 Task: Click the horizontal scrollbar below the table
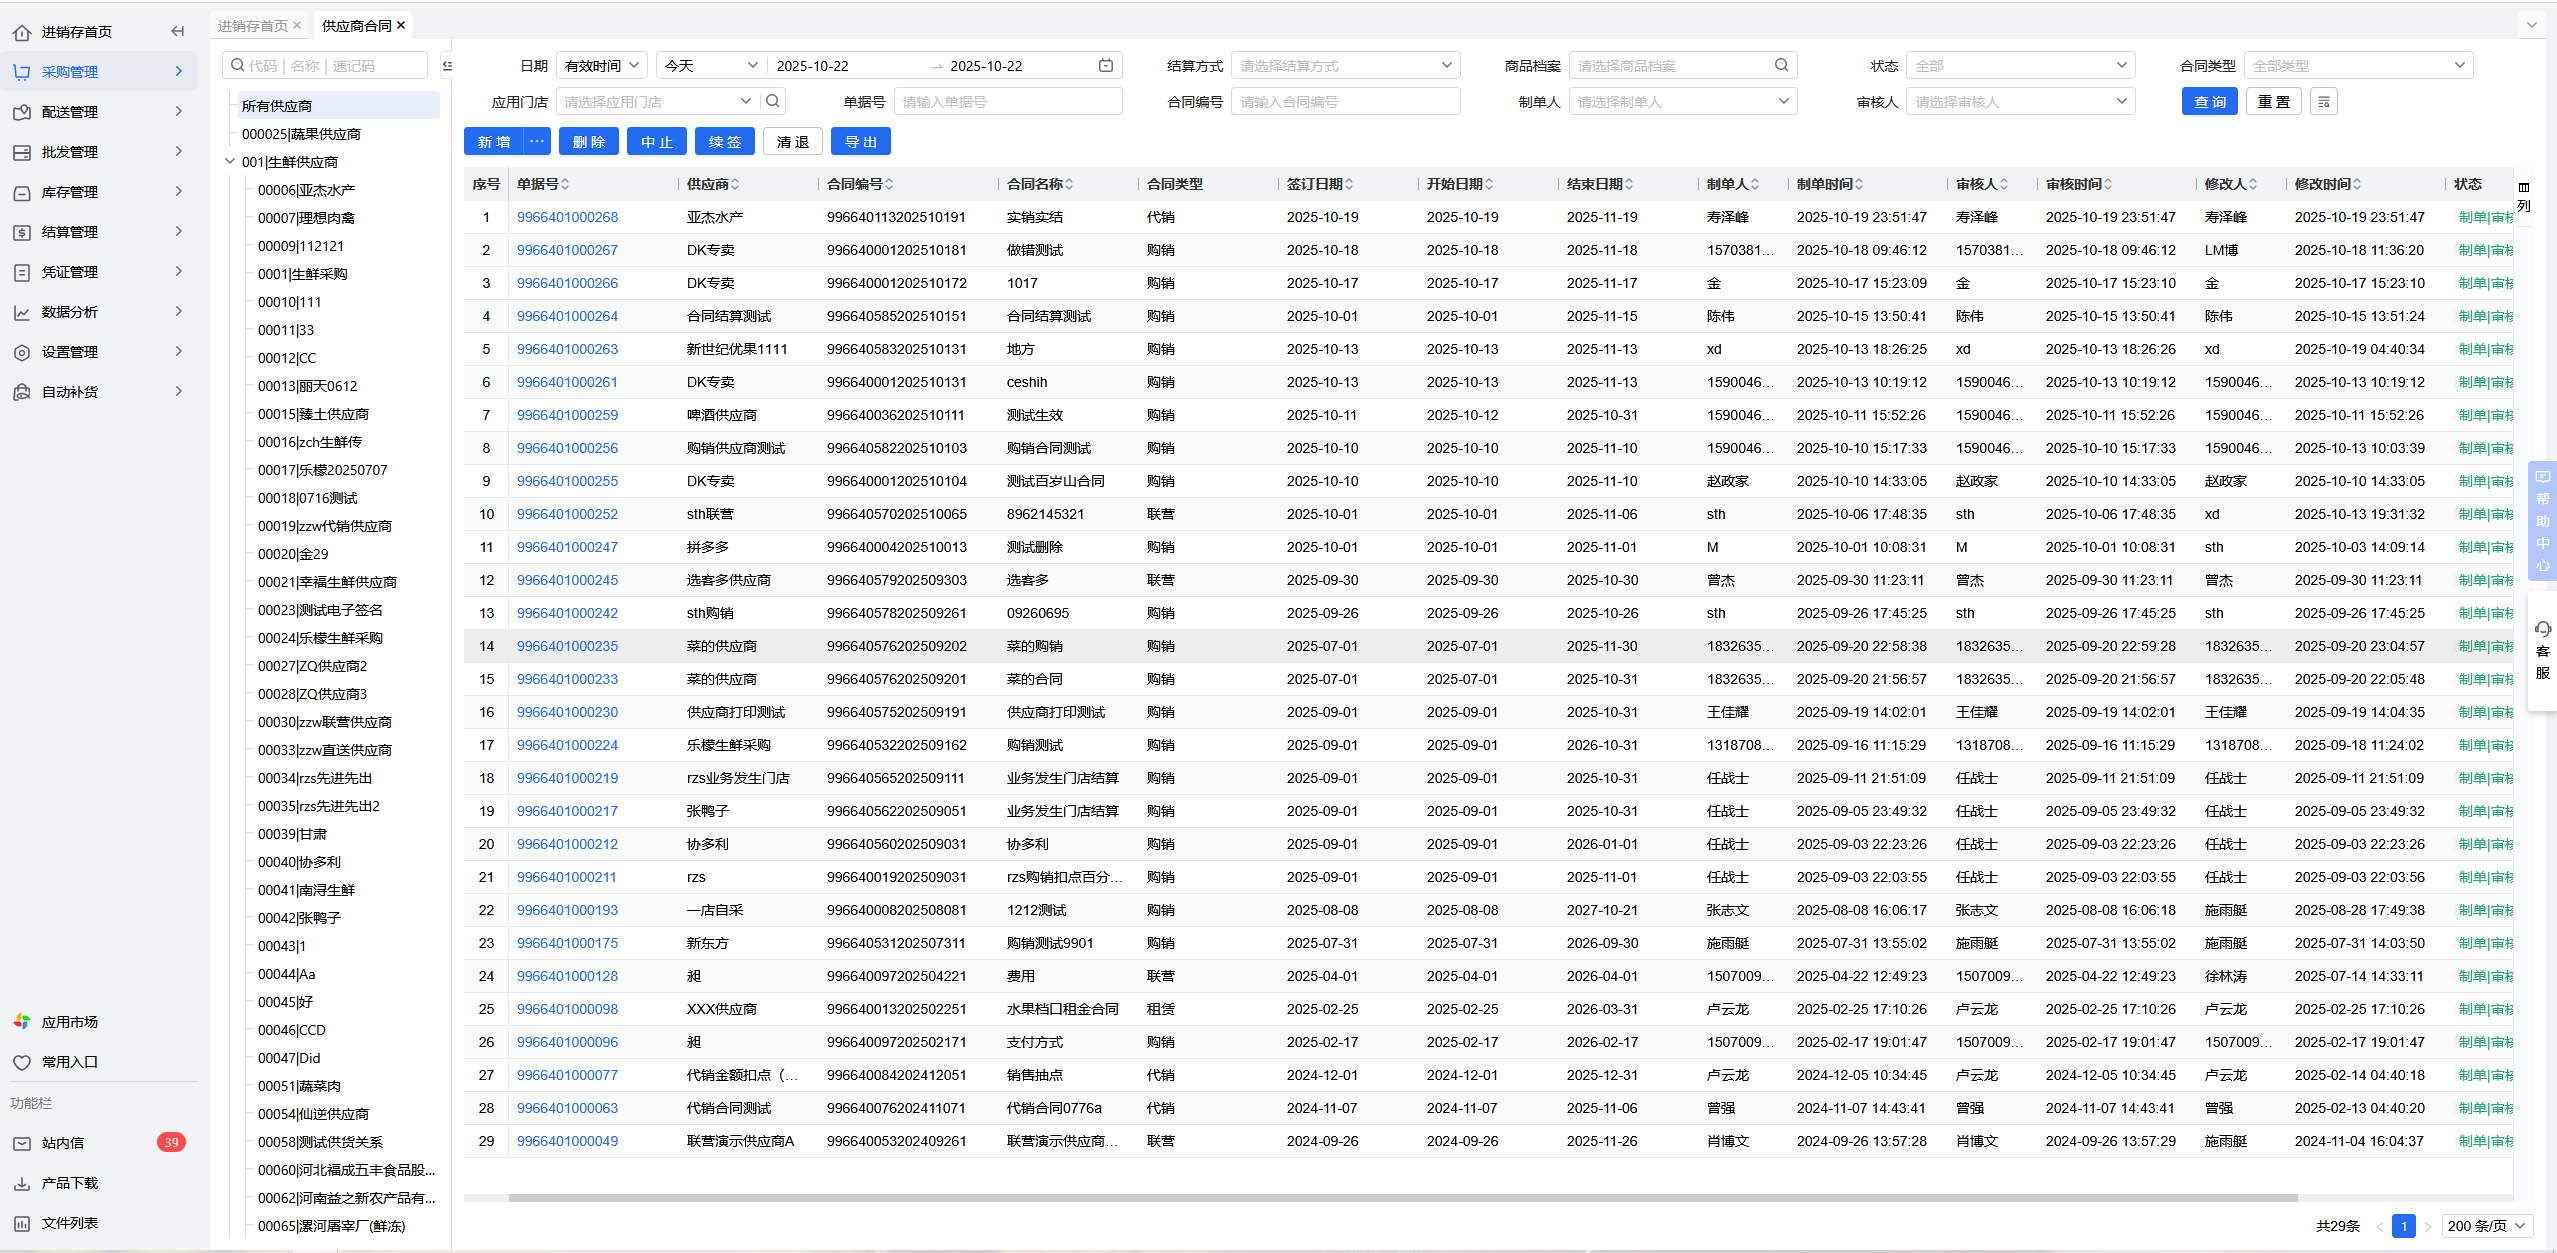click(1400, 1197)
